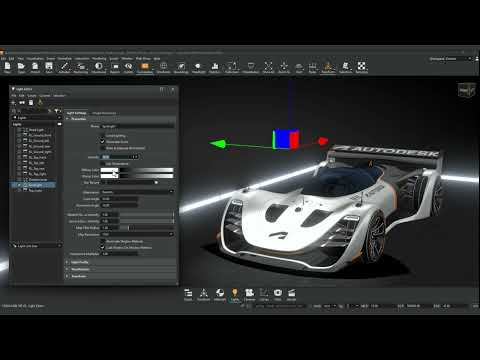
Task: Click the Show All toolbar icon
Action: point(268,67)
